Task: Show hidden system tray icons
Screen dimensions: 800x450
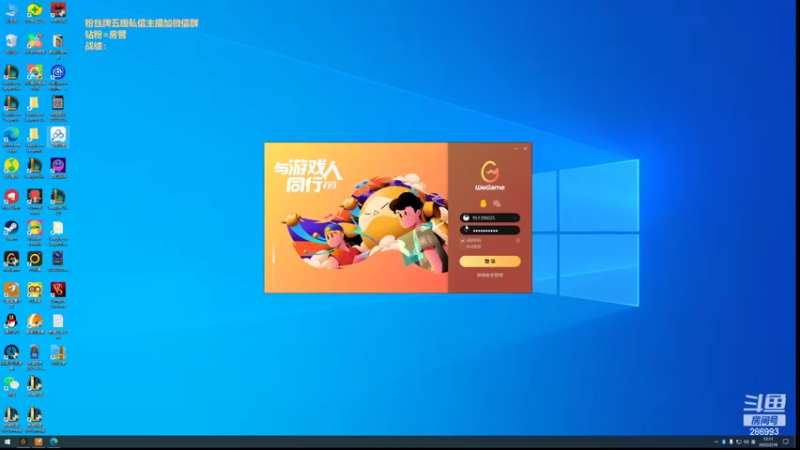Action: tap(716, 442)
